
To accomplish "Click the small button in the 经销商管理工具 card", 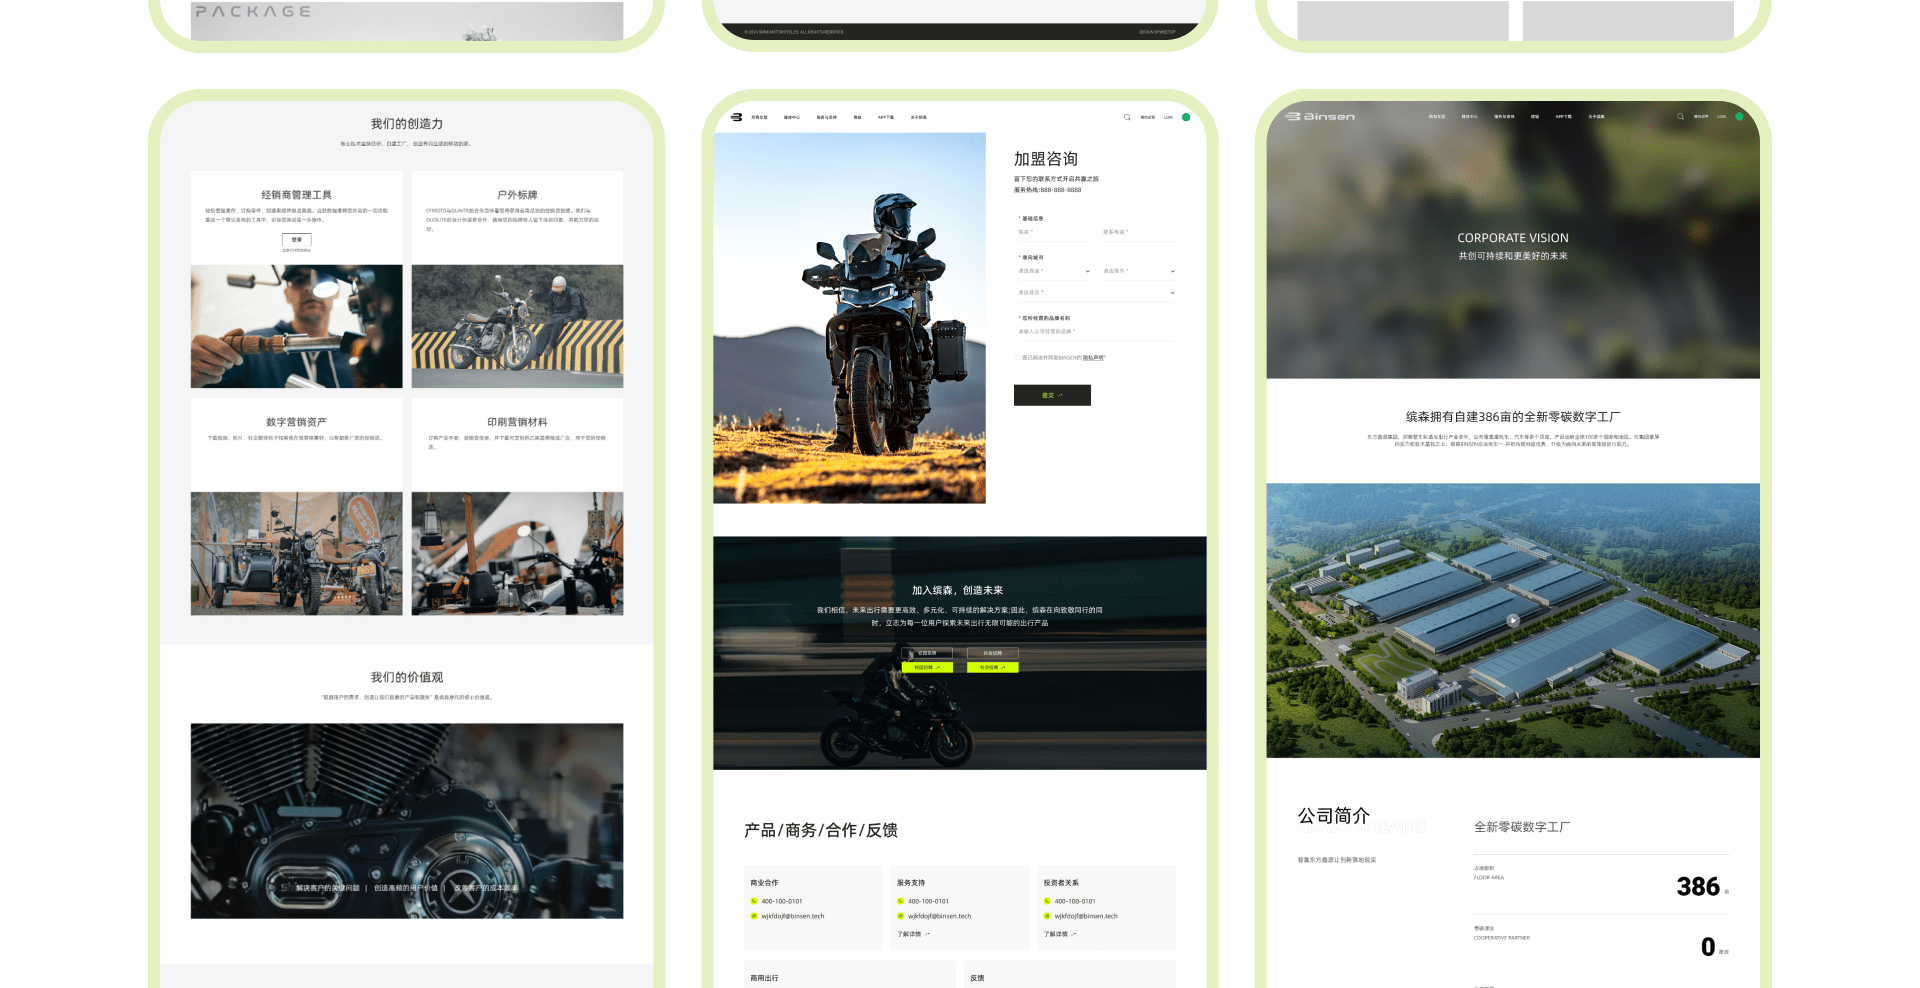I will [297, 239].
